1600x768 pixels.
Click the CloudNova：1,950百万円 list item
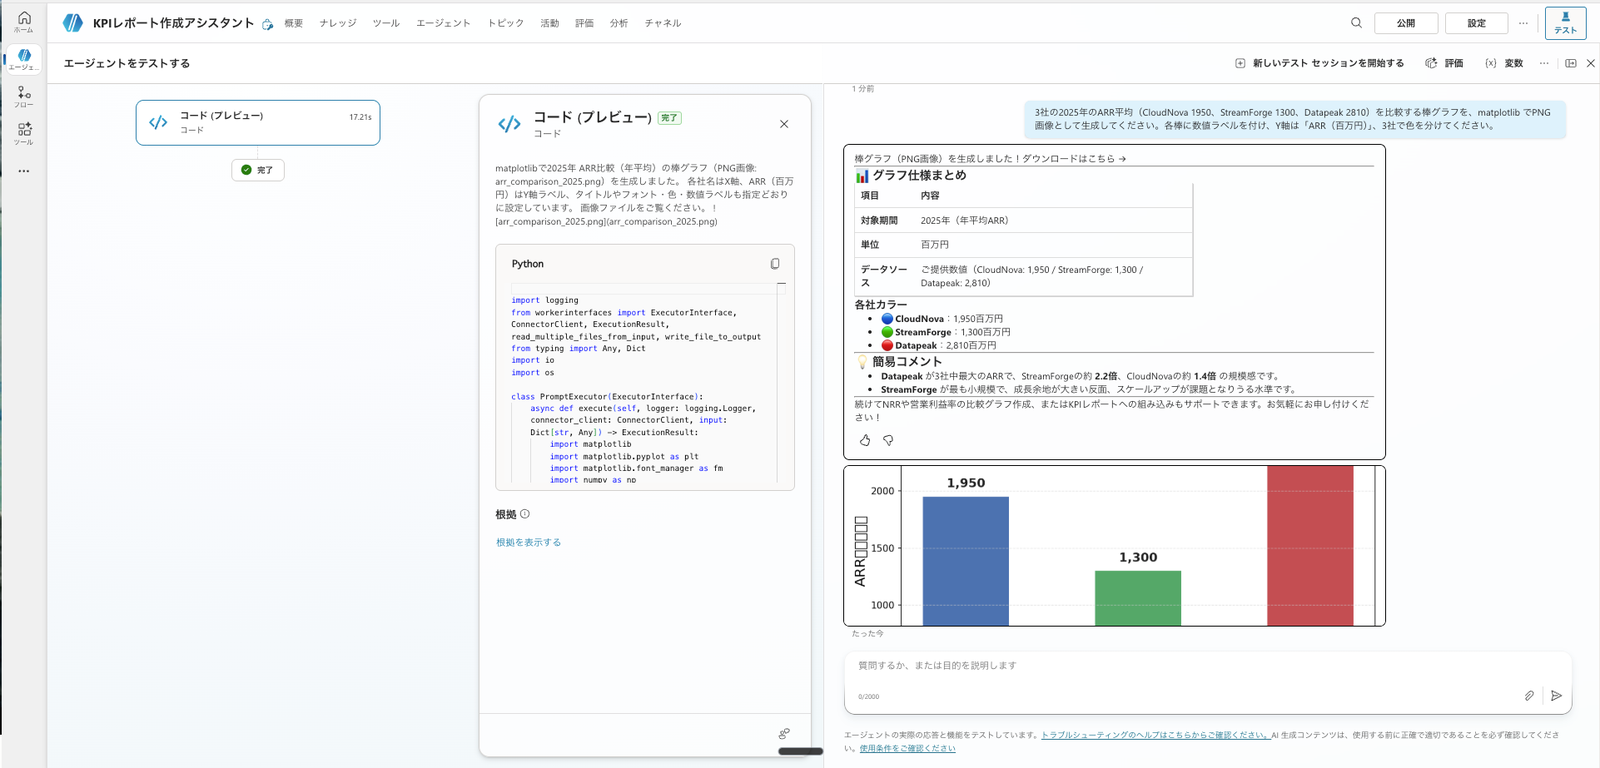(942, 319)
